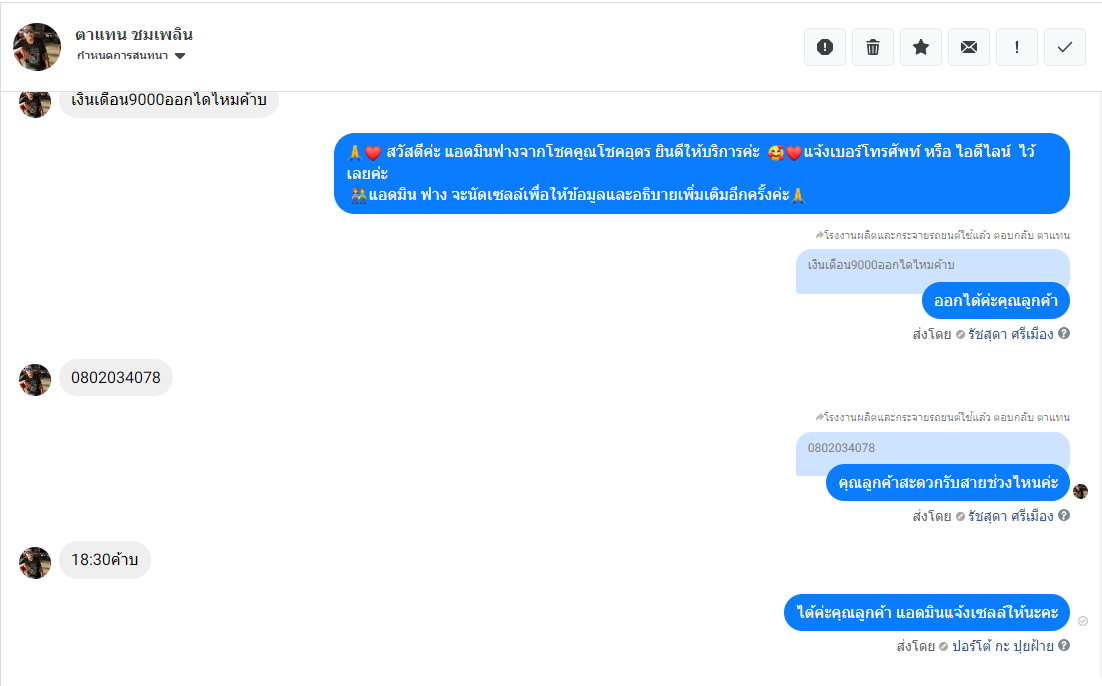Click the seen avatar beside คุณลูกค้าสะดวกรับสาย message
Image resolution: width=1102 pixels, height=686 pixels.
(1081, 491)
